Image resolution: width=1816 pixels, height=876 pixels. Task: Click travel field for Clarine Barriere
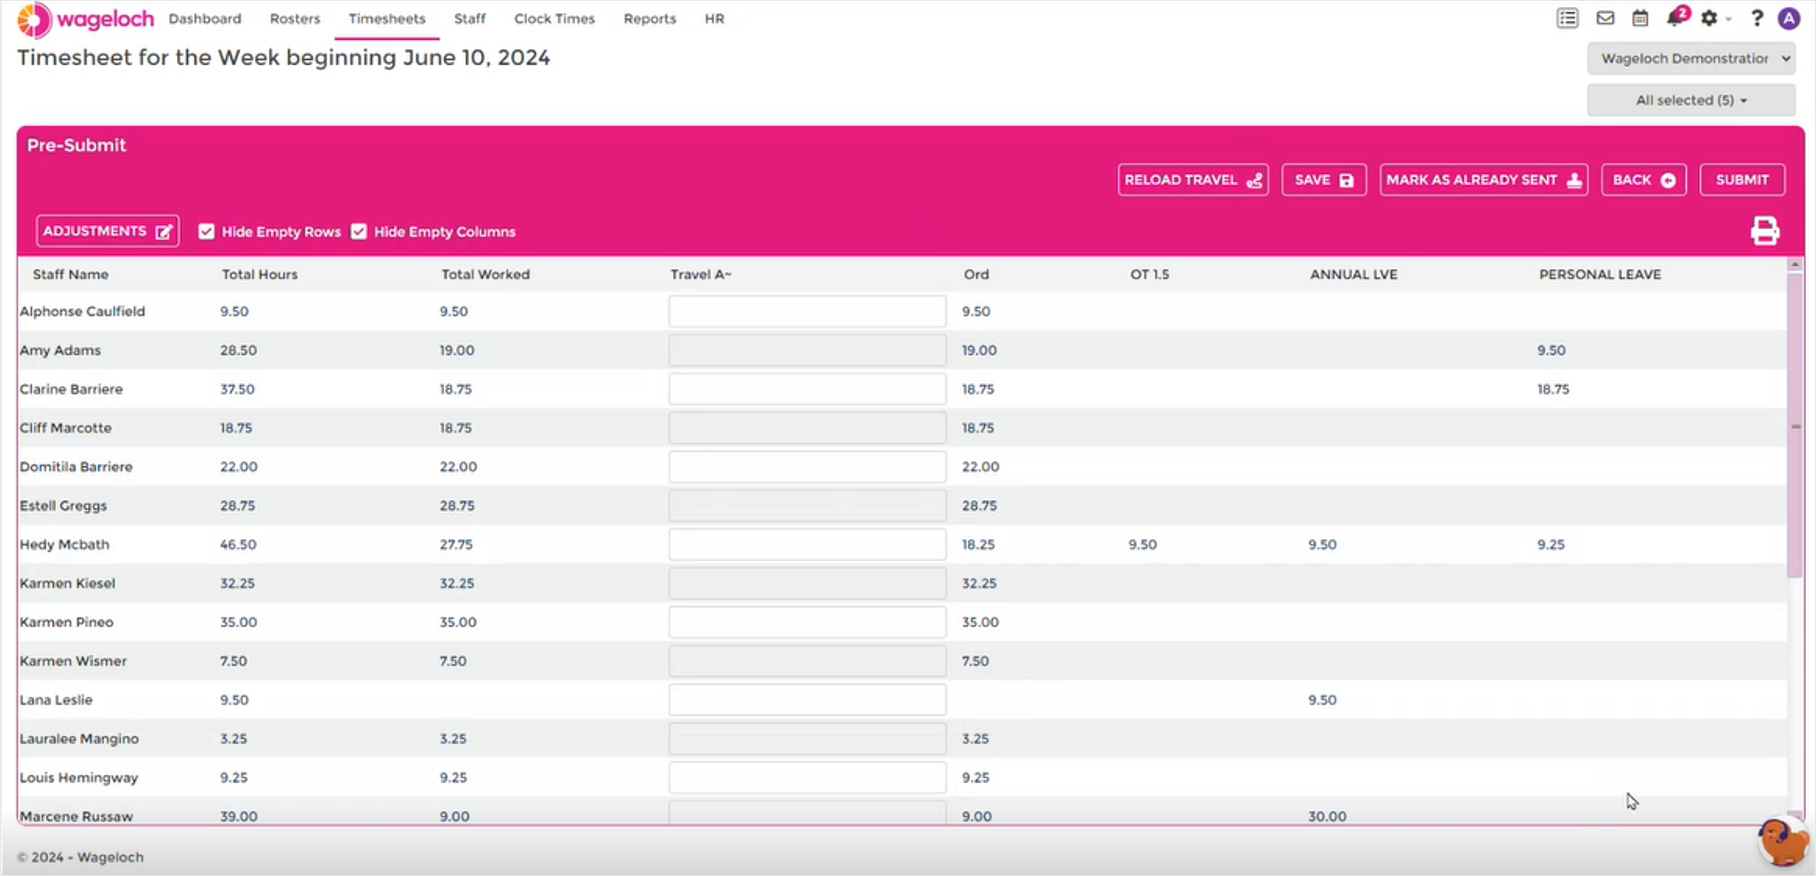[x=807, y=389]
